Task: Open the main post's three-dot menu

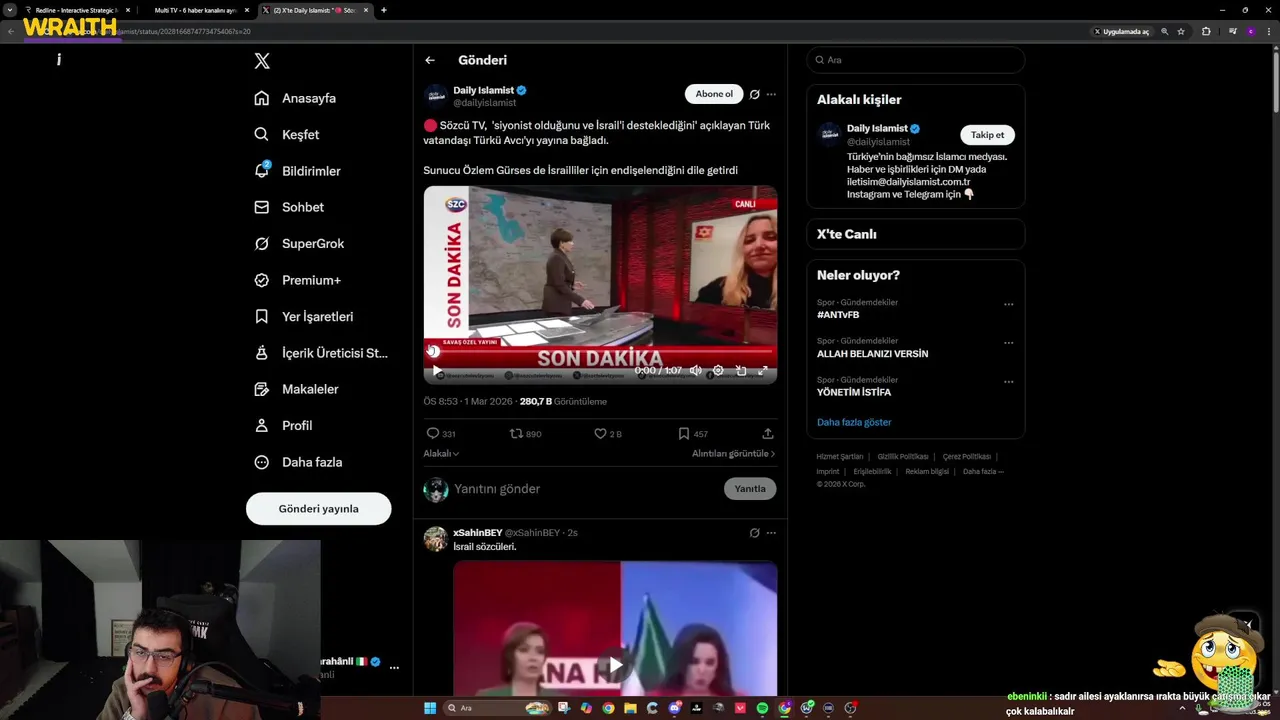Action: click(x=771, y=94)
